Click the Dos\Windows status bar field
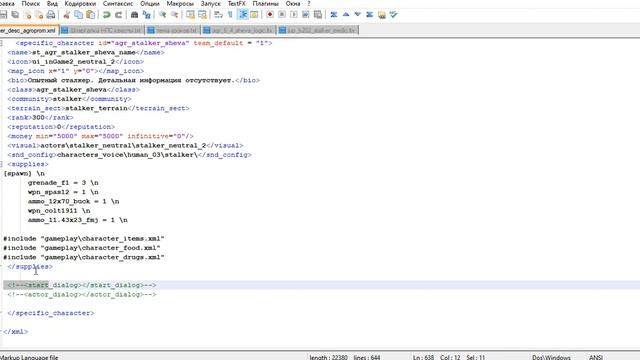640x360 pixels. pyautogui.click(x=551, y=357)
